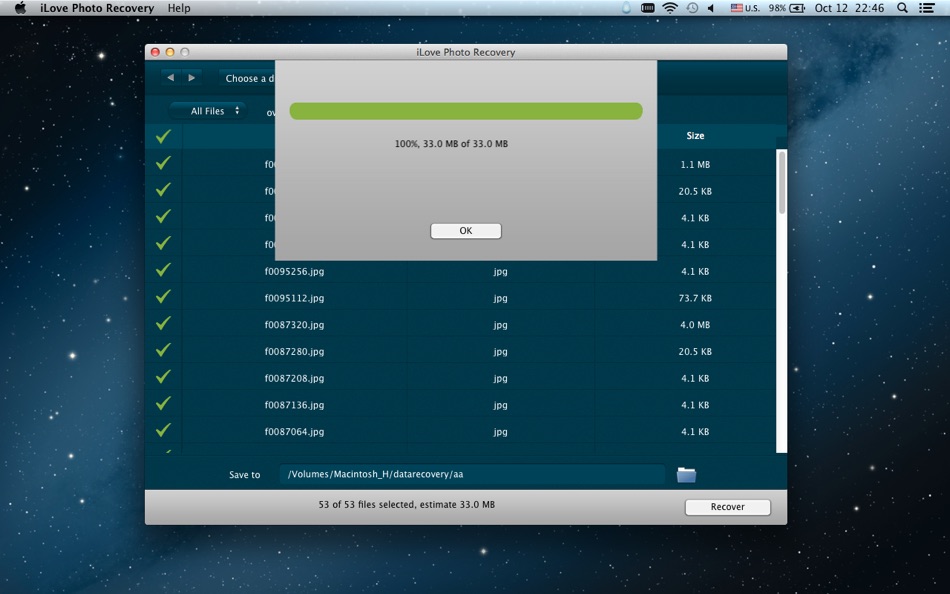Viewport: 950px width, 594px height.
Task: Click the back arrow navigation button
Action: coord(171,78)
